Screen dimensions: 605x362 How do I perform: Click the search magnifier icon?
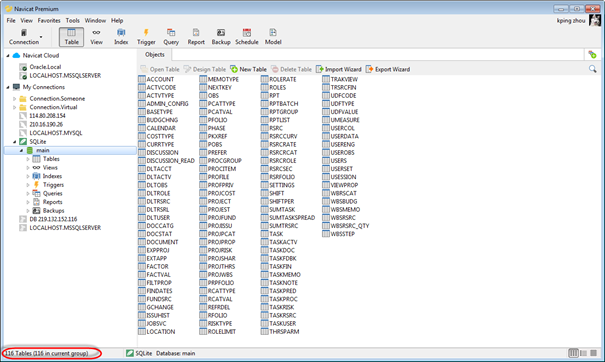pyautogui.click(x=593, y=69)
